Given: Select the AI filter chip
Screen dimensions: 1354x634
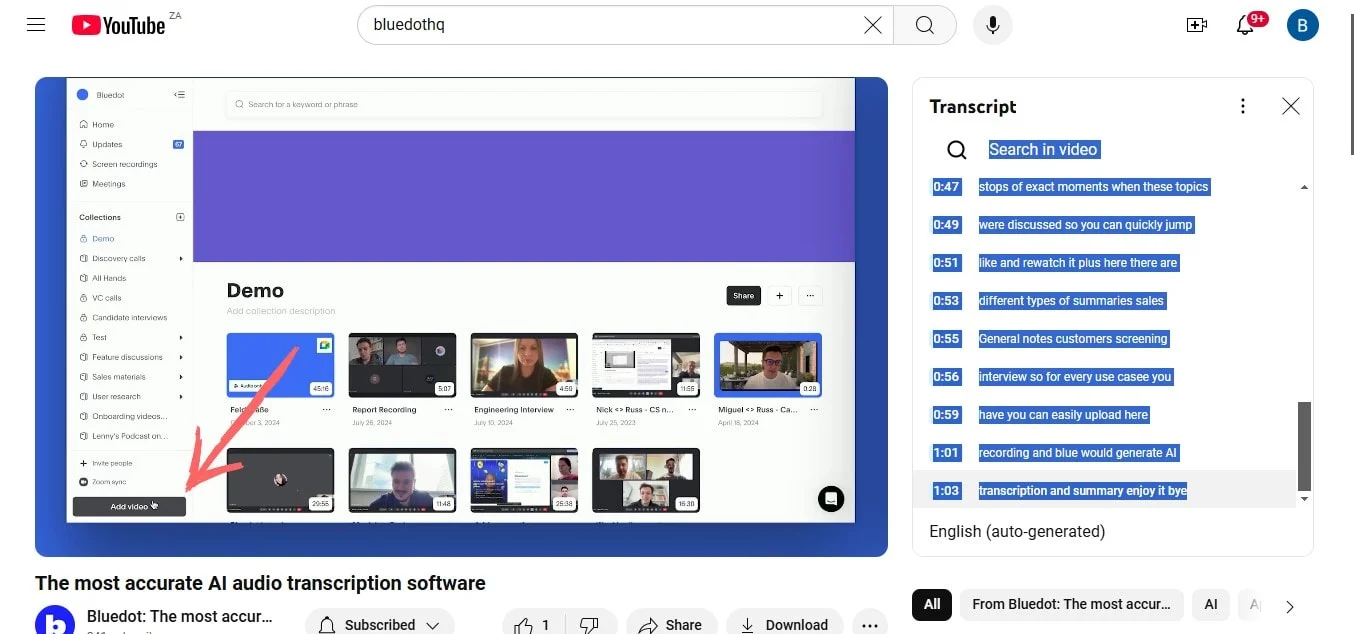Looking at the screenshot, I should point(1211,604).
